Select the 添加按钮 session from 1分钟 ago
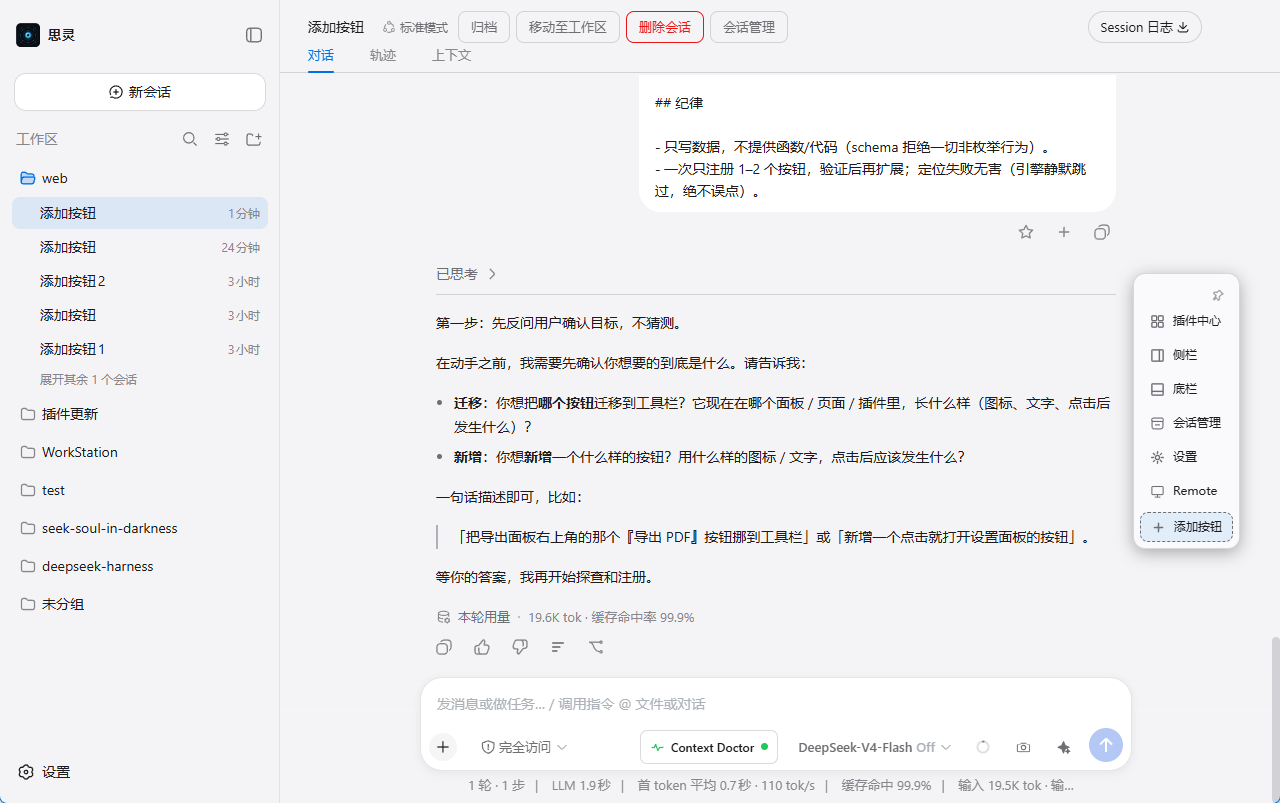 click(140, 213)
